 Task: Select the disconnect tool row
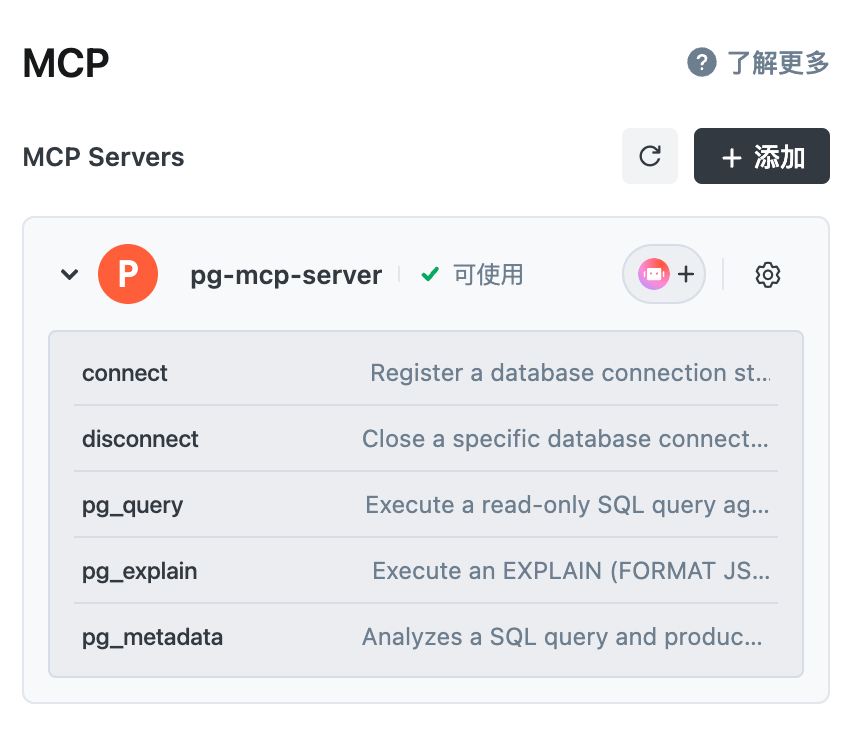coord(140,439)
